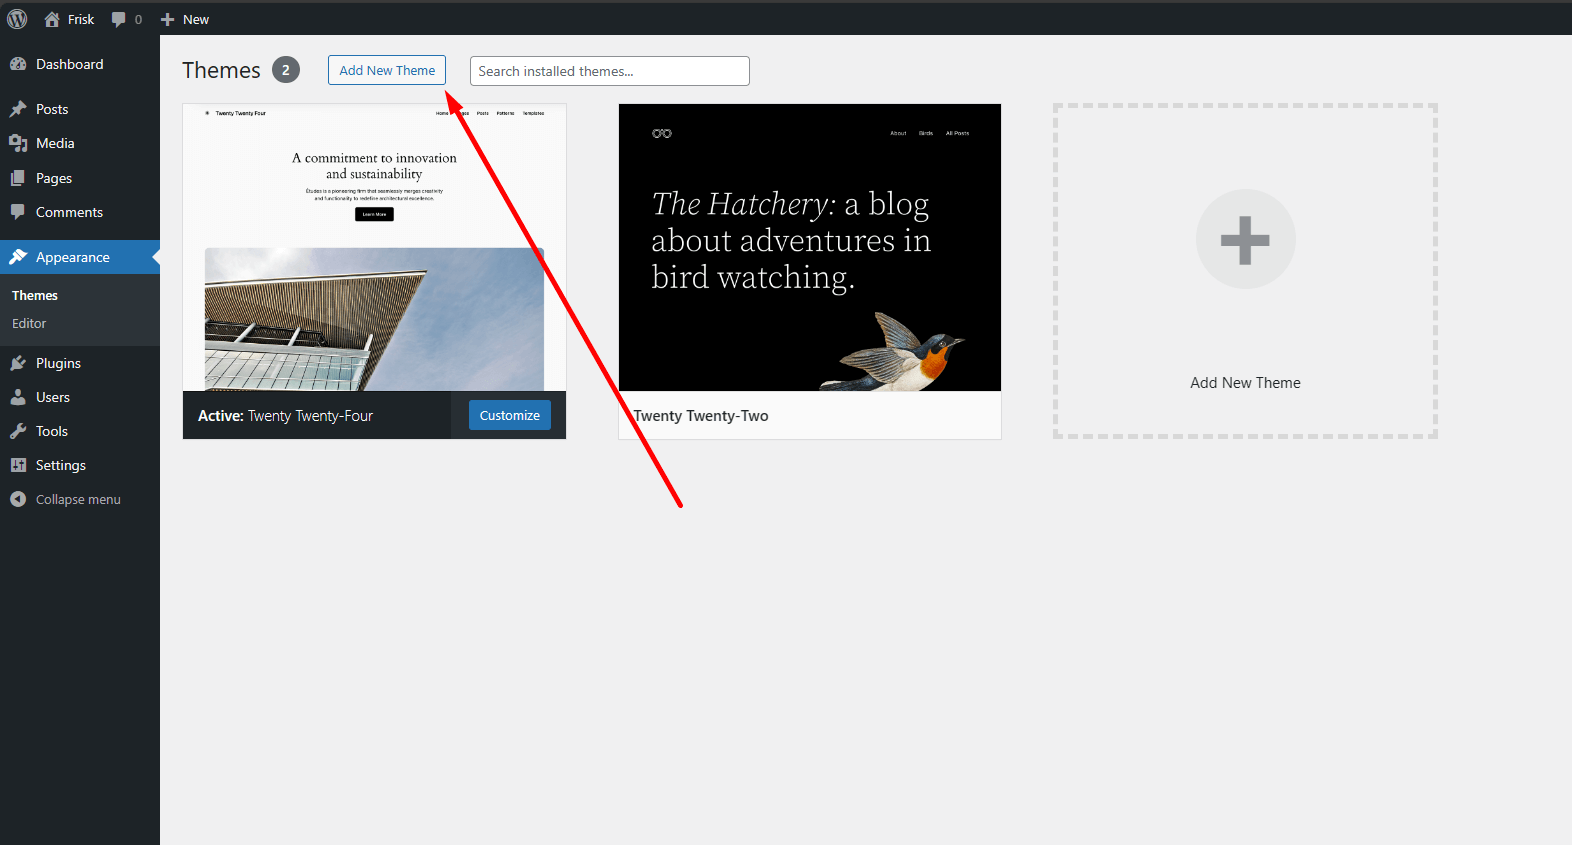Click the Plugins plug icon
The image size is (1572, 845).
pos(18,363)
